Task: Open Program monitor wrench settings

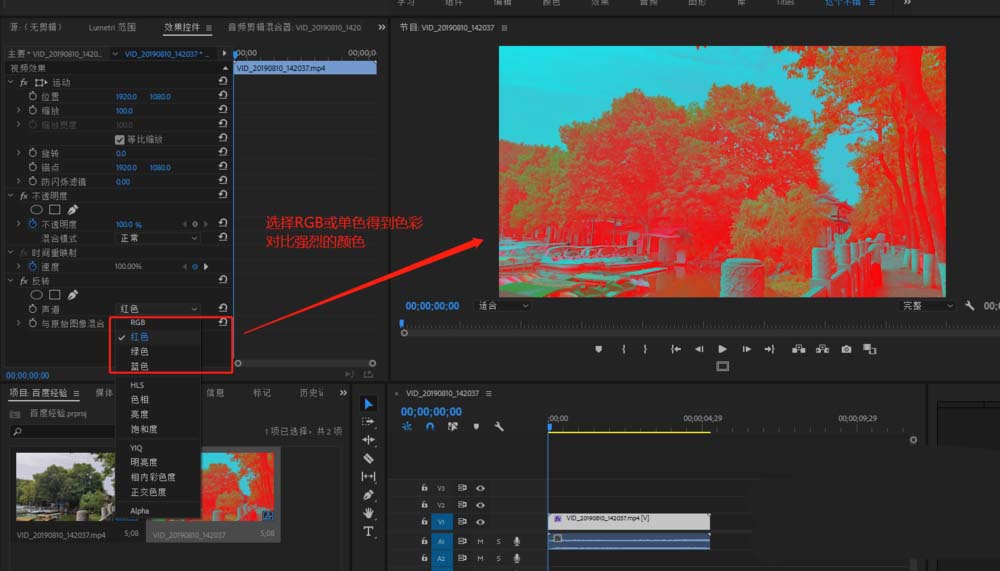Action: pos(969,305)
